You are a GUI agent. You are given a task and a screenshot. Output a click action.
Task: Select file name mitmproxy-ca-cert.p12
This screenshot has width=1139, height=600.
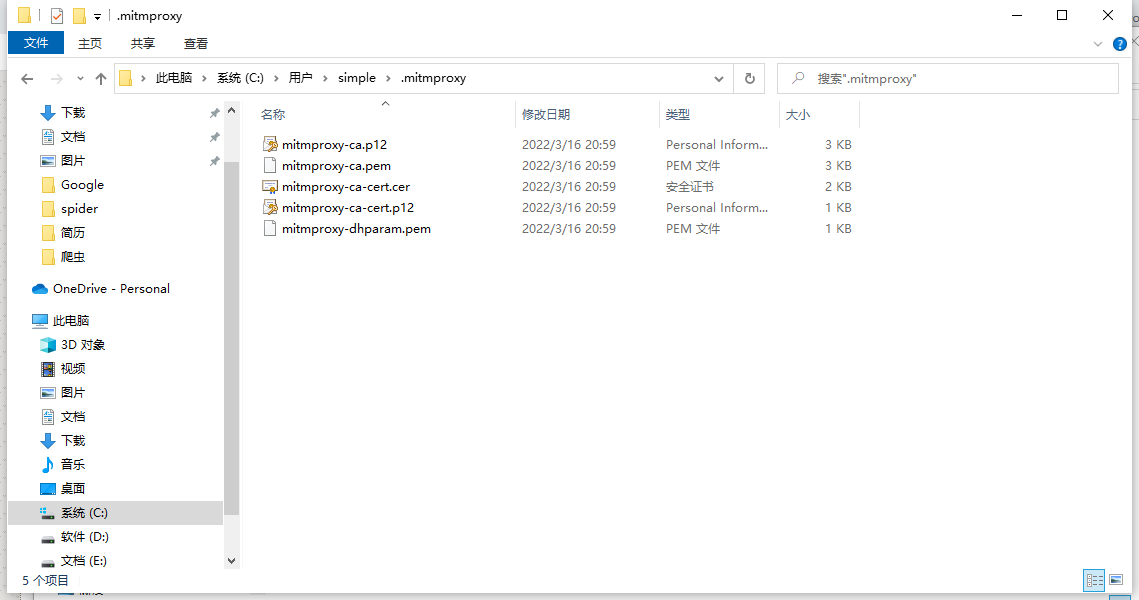(x=348, y=208)
